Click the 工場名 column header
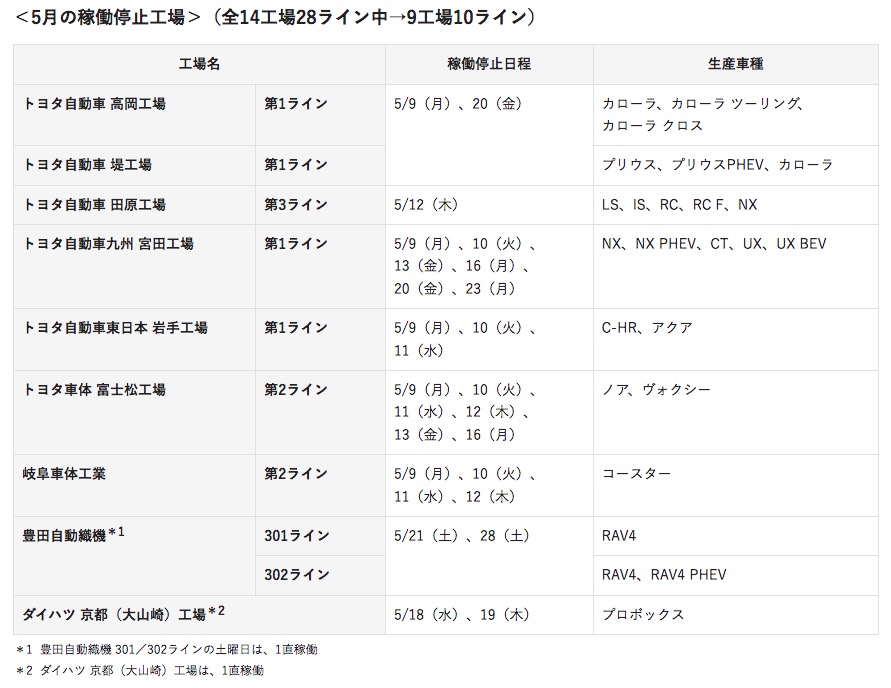This screenshot has width=891, height=688. click(x=199, y=64)
